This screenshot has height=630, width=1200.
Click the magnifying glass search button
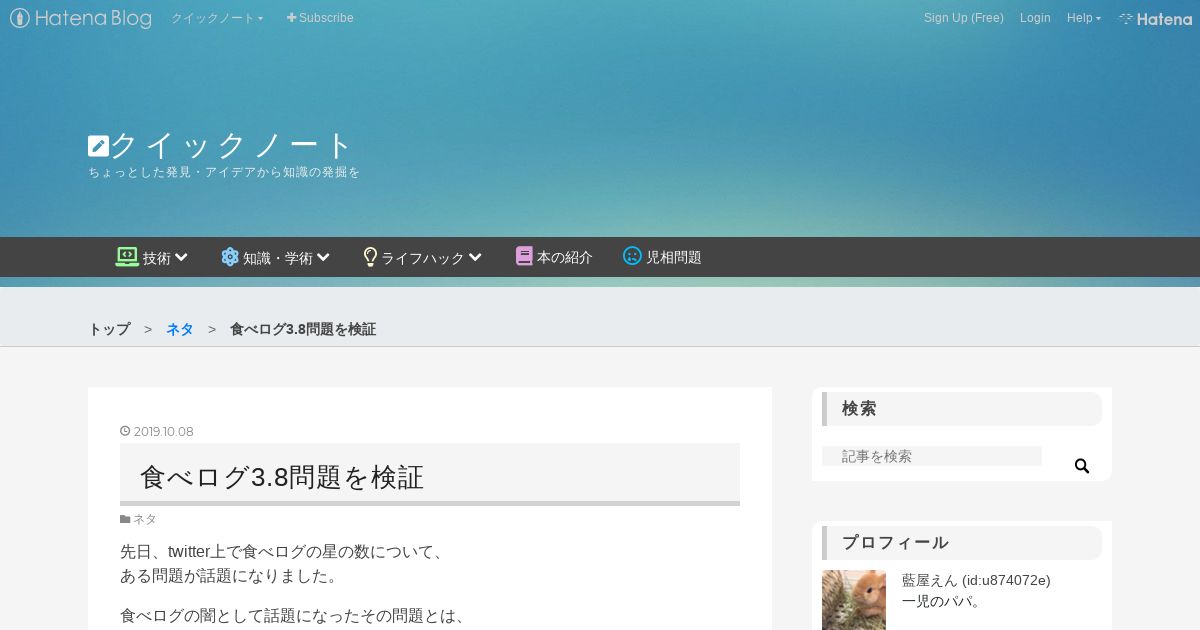click(x=1081, y=466)
